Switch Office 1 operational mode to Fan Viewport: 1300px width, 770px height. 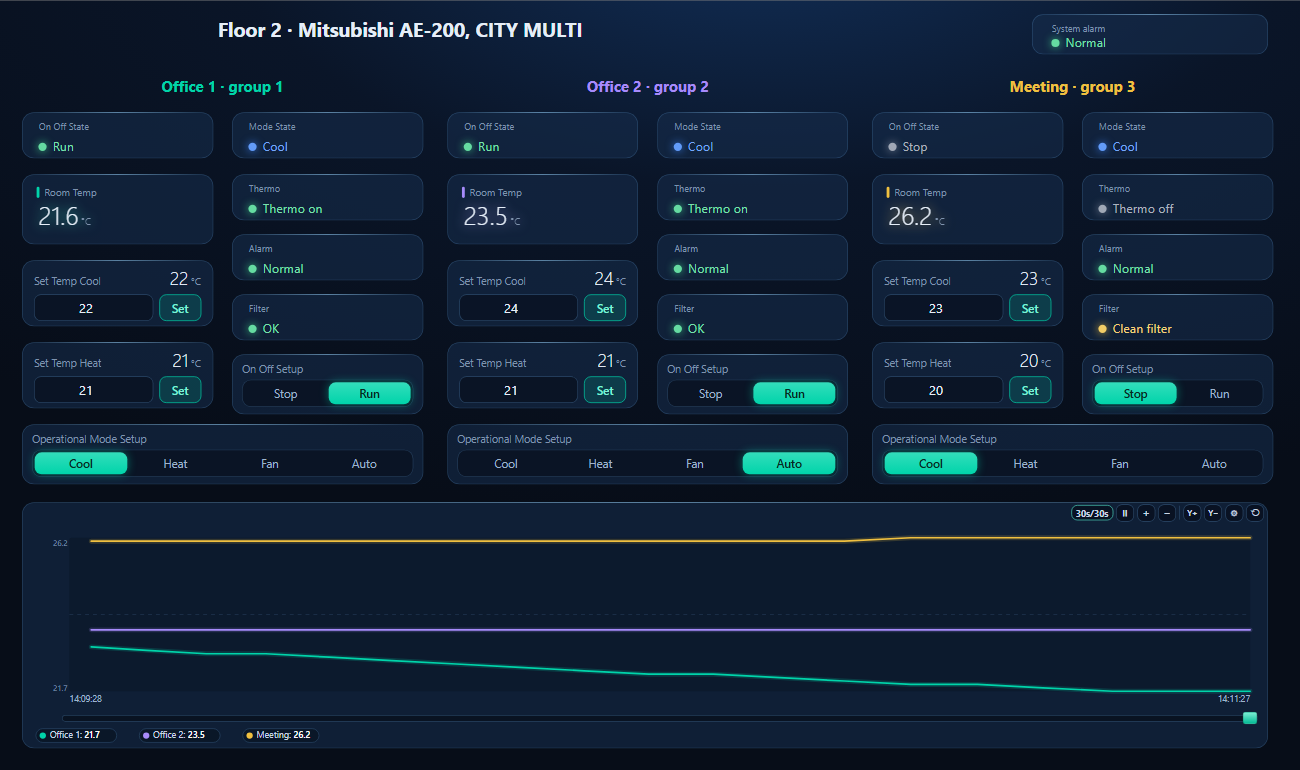(270, 463)
